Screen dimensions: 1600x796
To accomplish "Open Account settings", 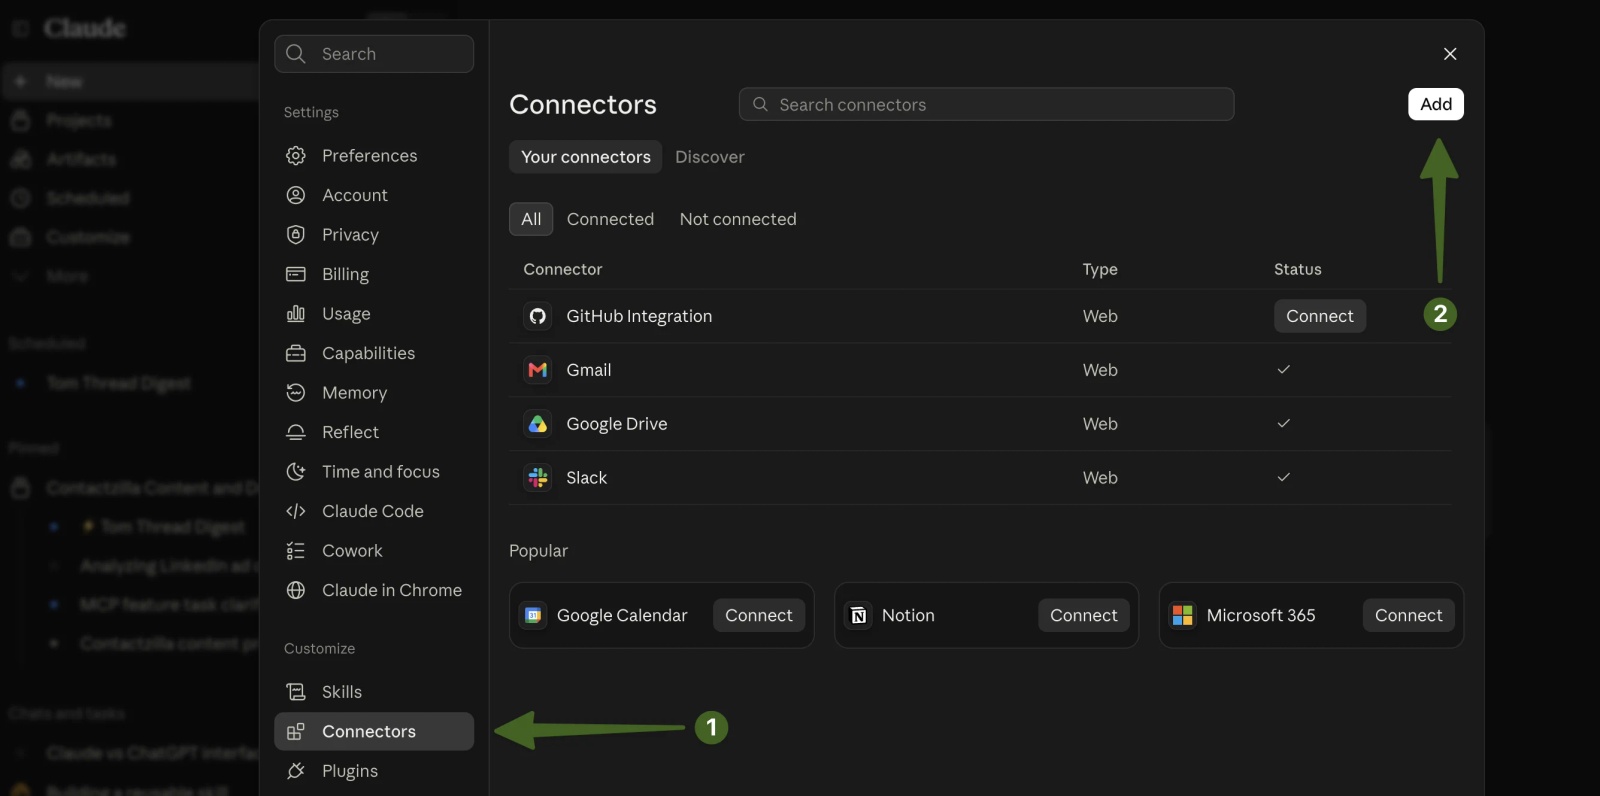I will point(374,195).
